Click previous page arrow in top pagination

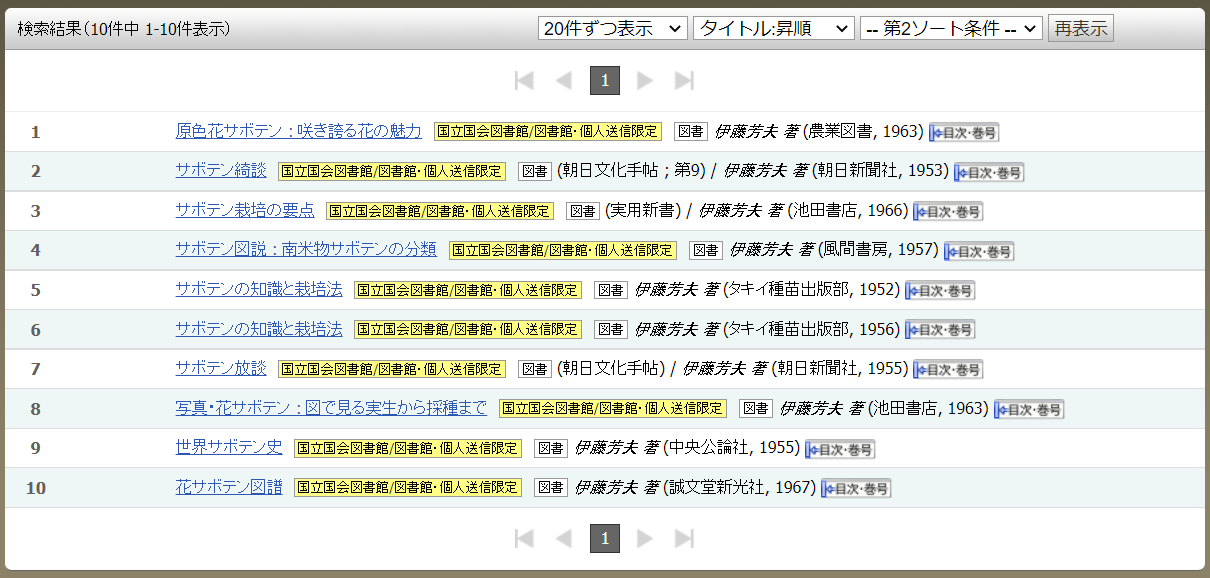(x=564, y=81)
